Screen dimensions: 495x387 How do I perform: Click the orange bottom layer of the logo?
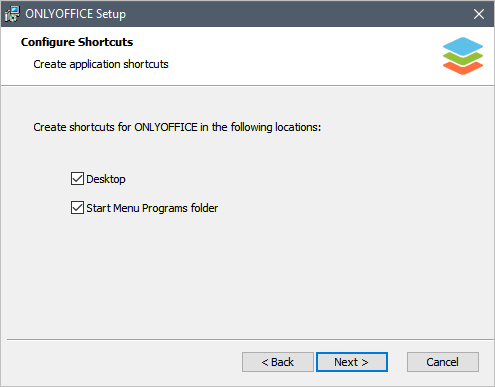click(463, 68)
